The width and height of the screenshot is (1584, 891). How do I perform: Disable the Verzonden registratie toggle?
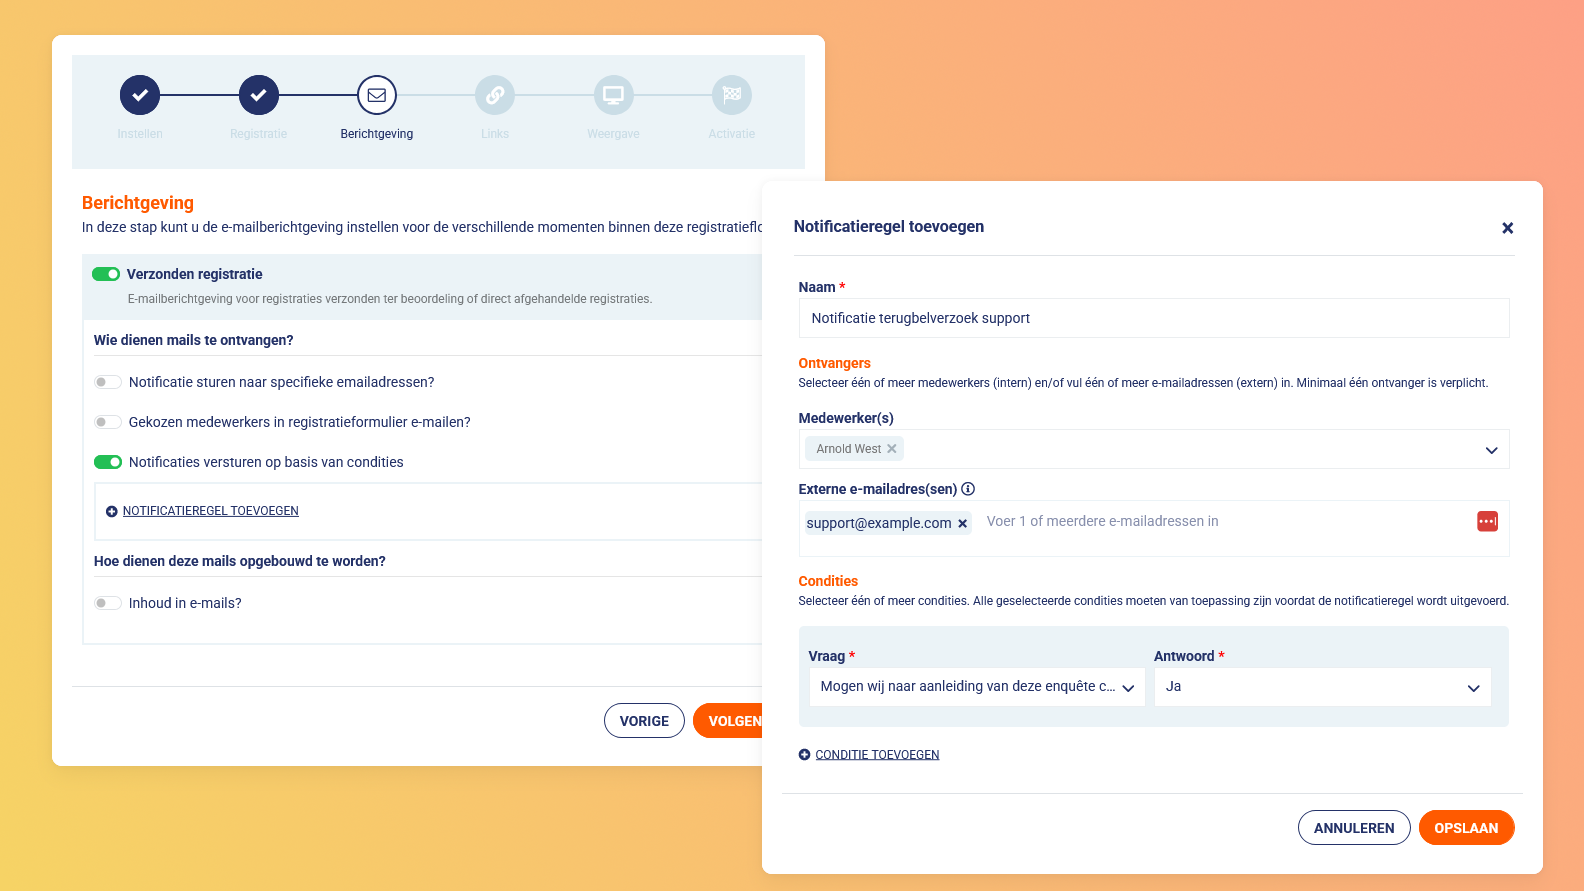(x=106, y=274)
